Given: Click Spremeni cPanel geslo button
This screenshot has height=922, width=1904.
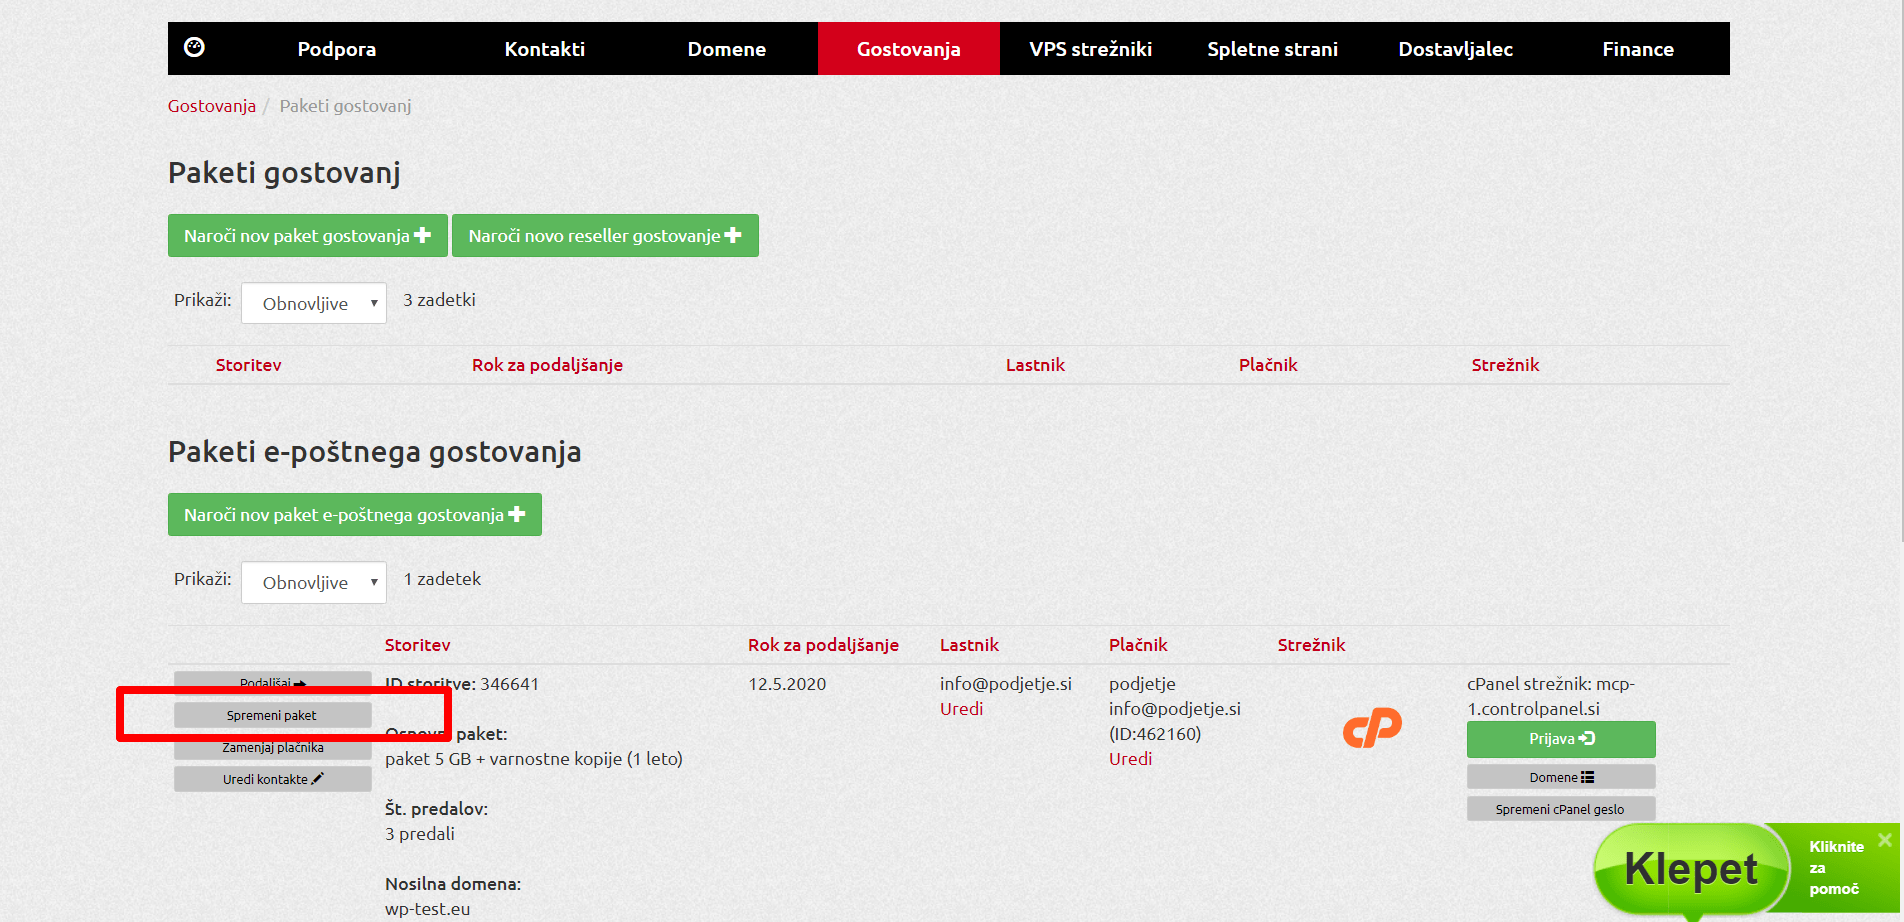Looking at the screenshot, I should point(1560,809).
